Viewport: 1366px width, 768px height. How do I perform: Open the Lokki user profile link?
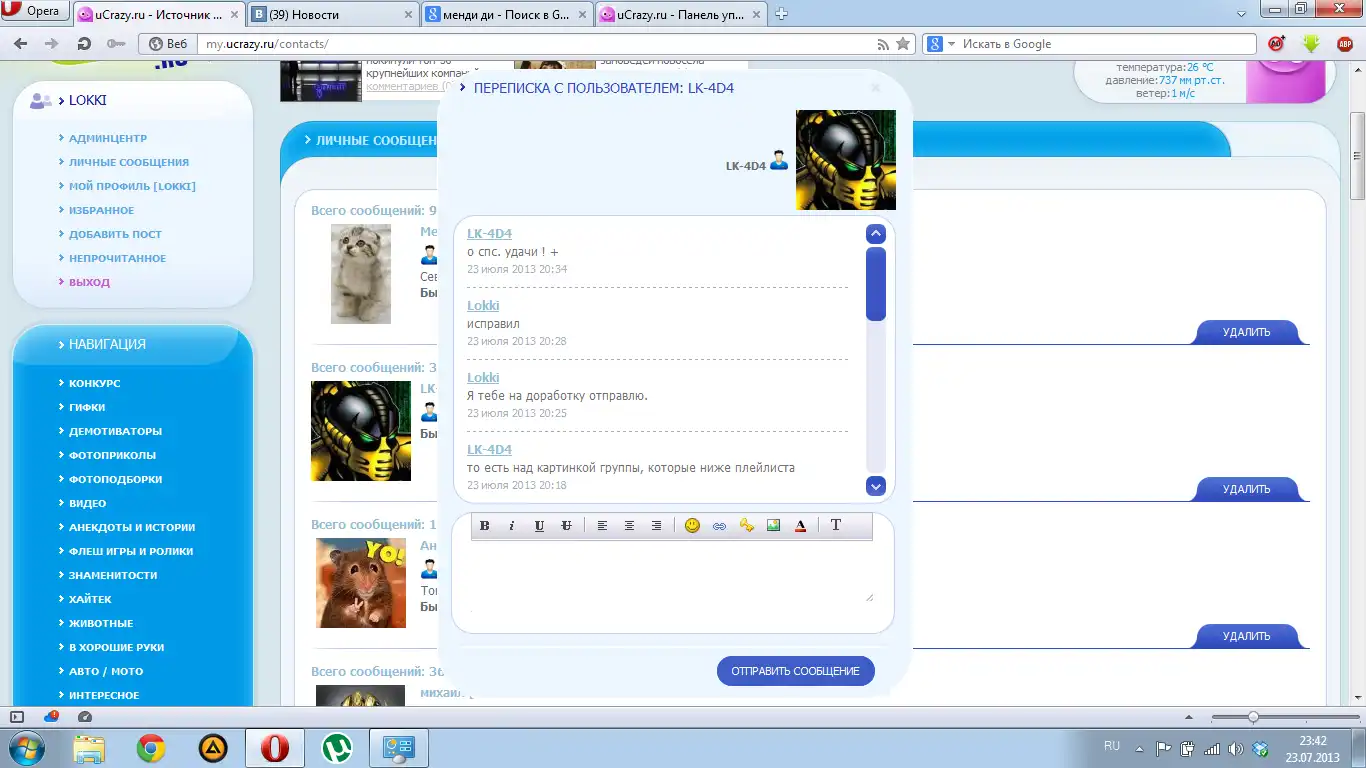(x=483, y=305)
